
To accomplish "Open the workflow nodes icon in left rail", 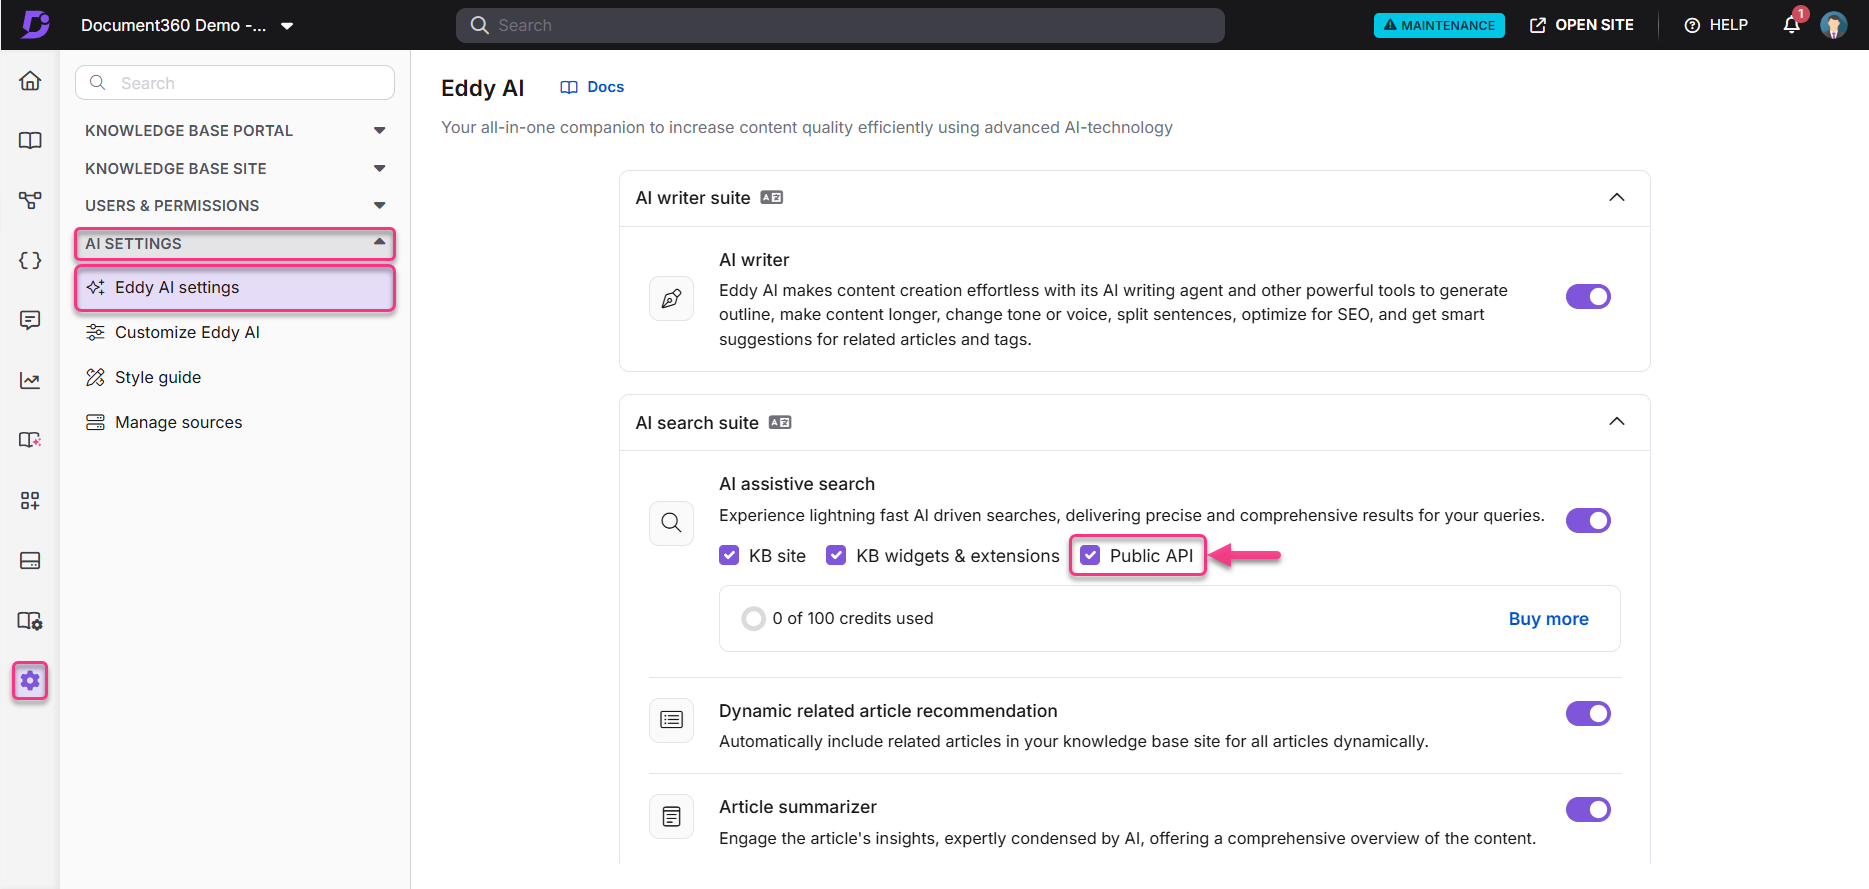I will coord(30,201).
